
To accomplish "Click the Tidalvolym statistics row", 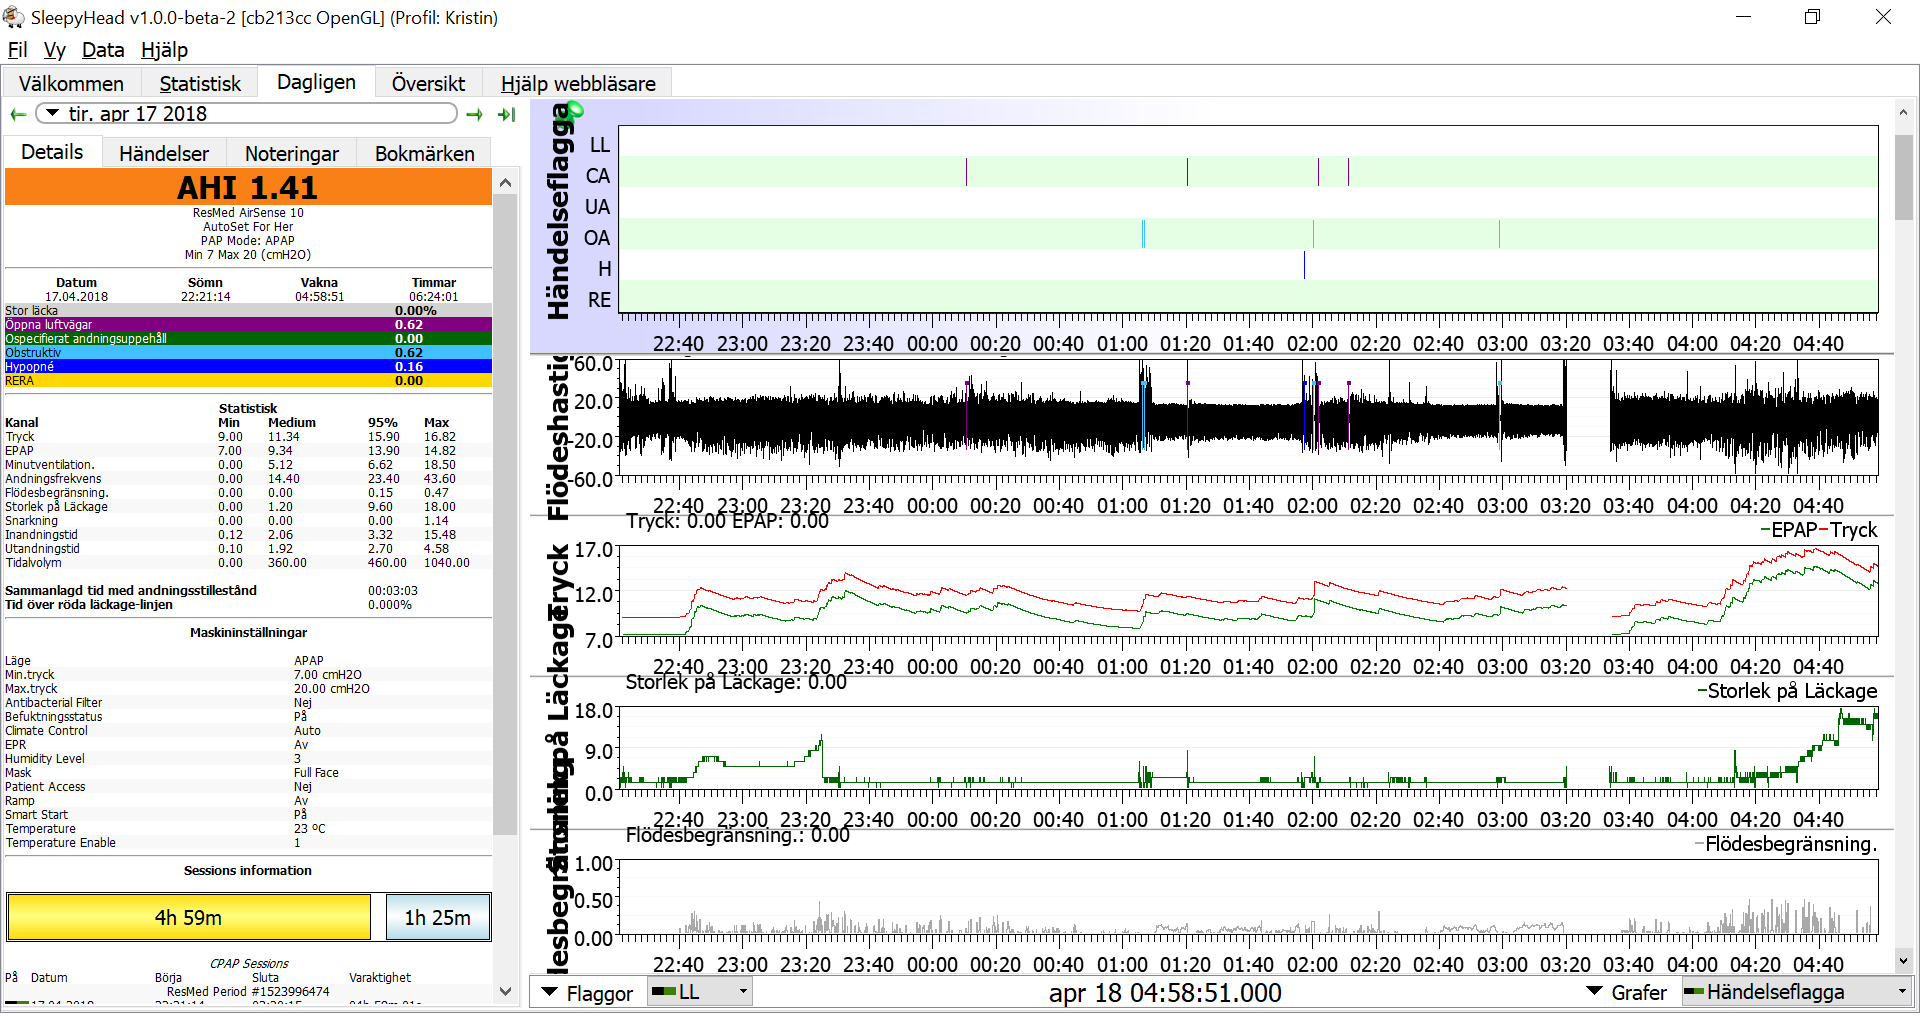I will (x=248, y=563).
